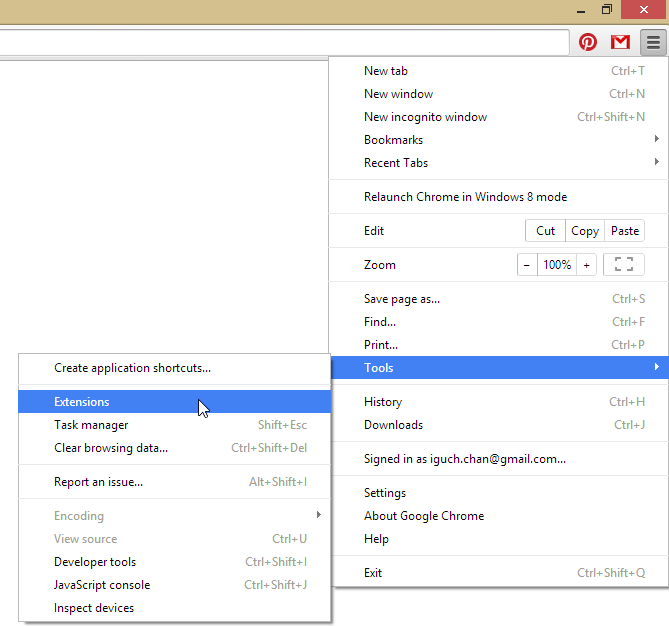Click inside the address bar
This screenshot has width=669, height=626.
(x=284, y=42)
